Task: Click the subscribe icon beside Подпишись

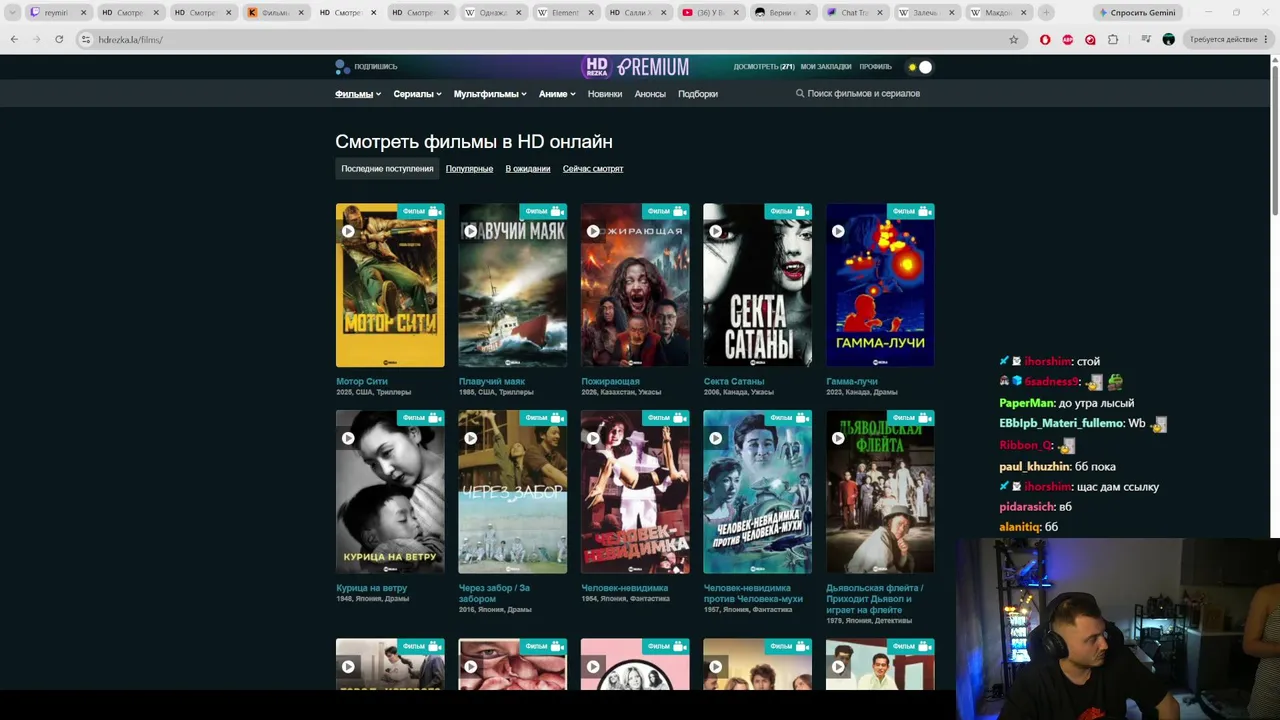Action: [343, 67]
